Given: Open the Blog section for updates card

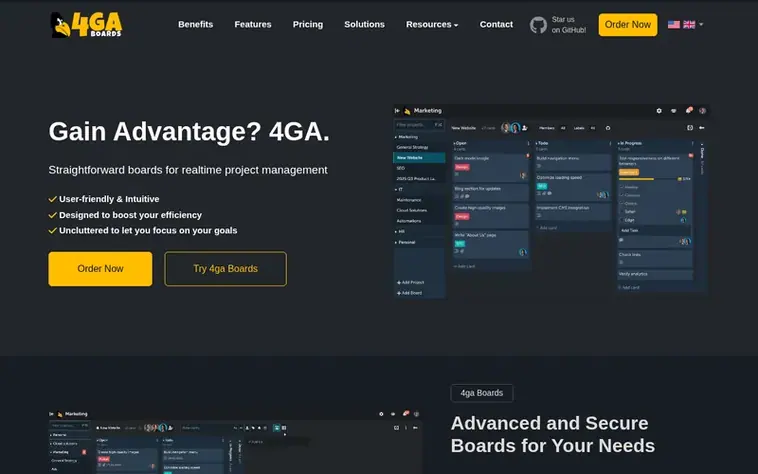Looking at the screenshot, I should click(x=490, y=192).
